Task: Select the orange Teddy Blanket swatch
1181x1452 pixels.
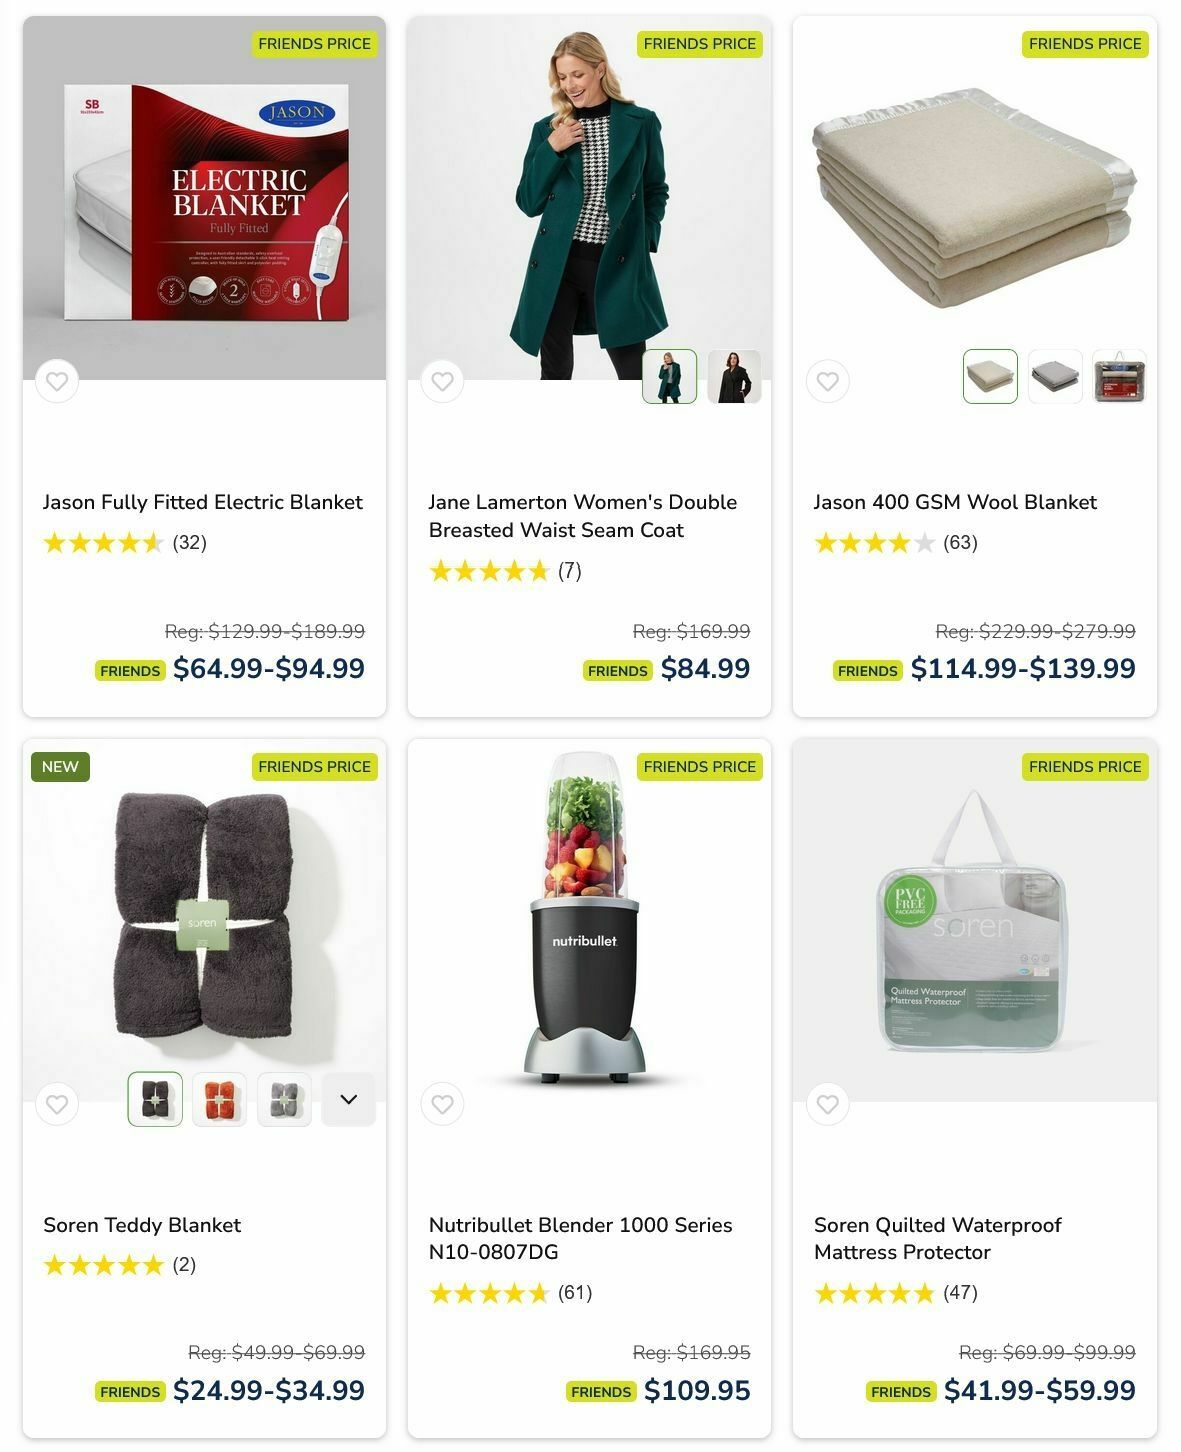Action: pos(219,1099)
